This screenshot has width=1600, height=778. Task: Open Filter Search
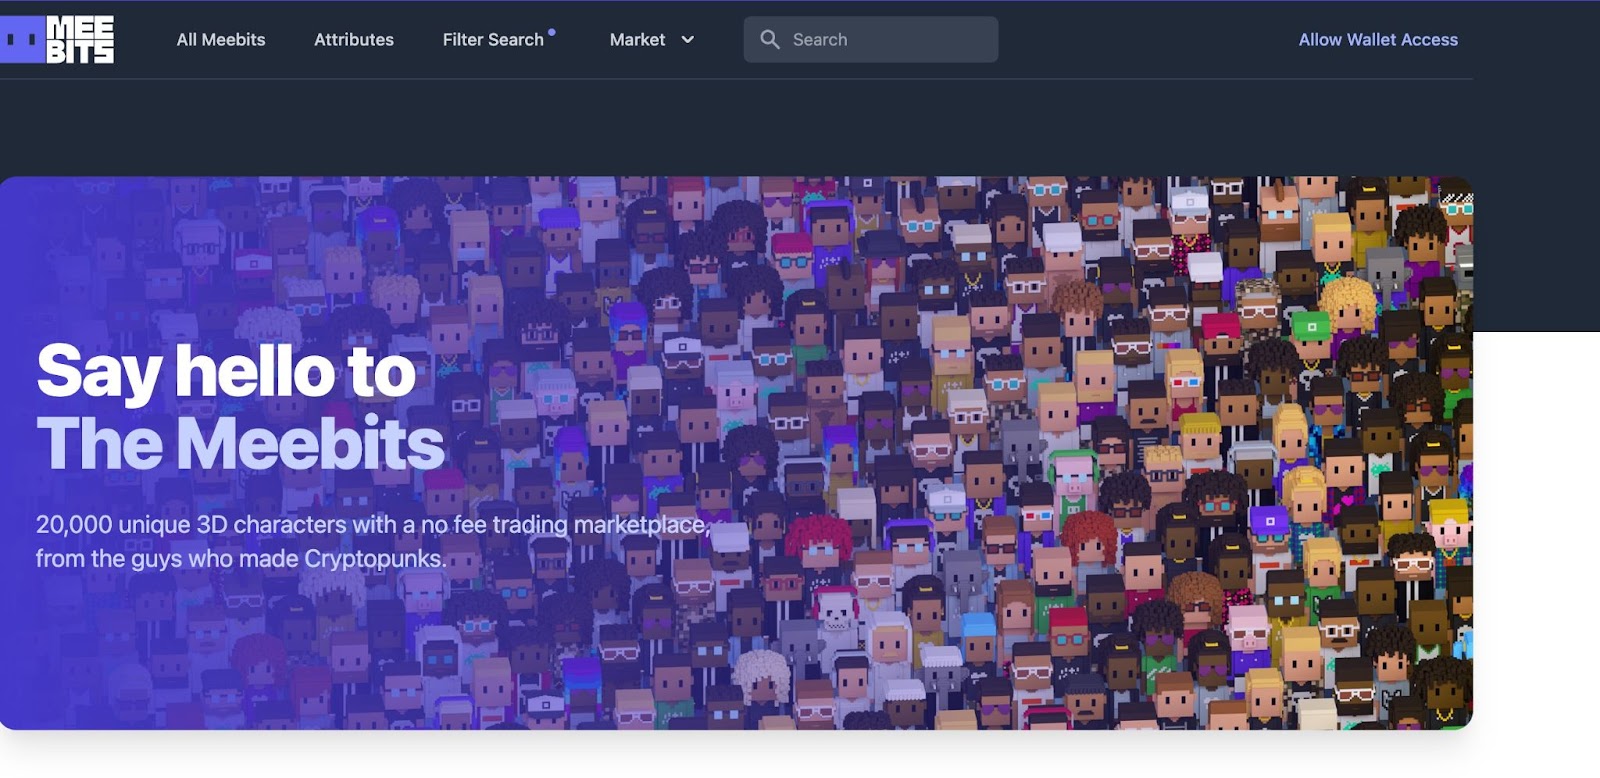494,40
